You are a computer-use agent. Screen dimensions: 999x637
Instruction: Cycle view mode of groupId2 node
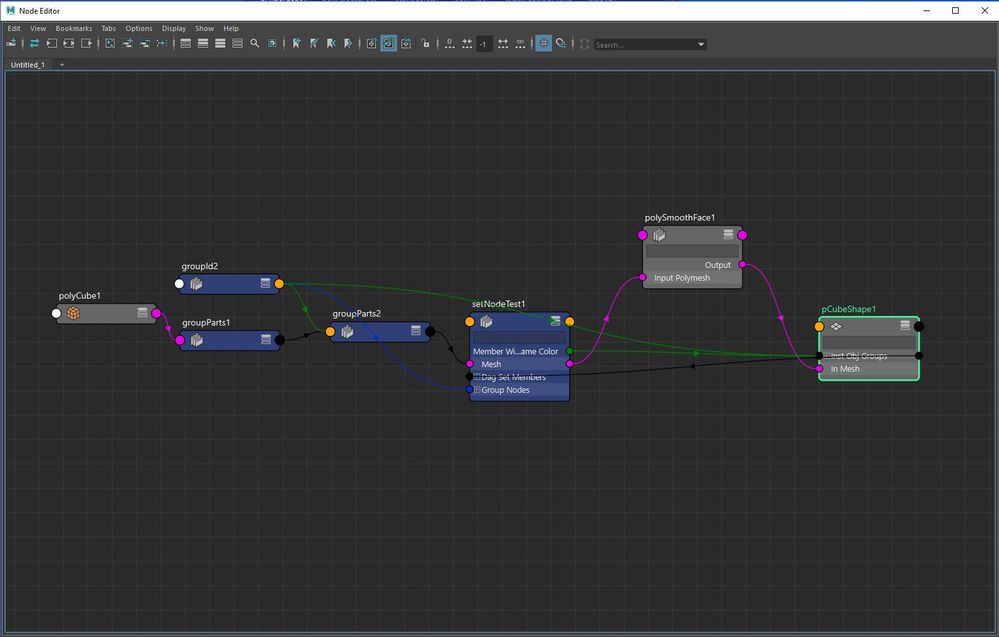pyautogui.click(x=265, y=283)
